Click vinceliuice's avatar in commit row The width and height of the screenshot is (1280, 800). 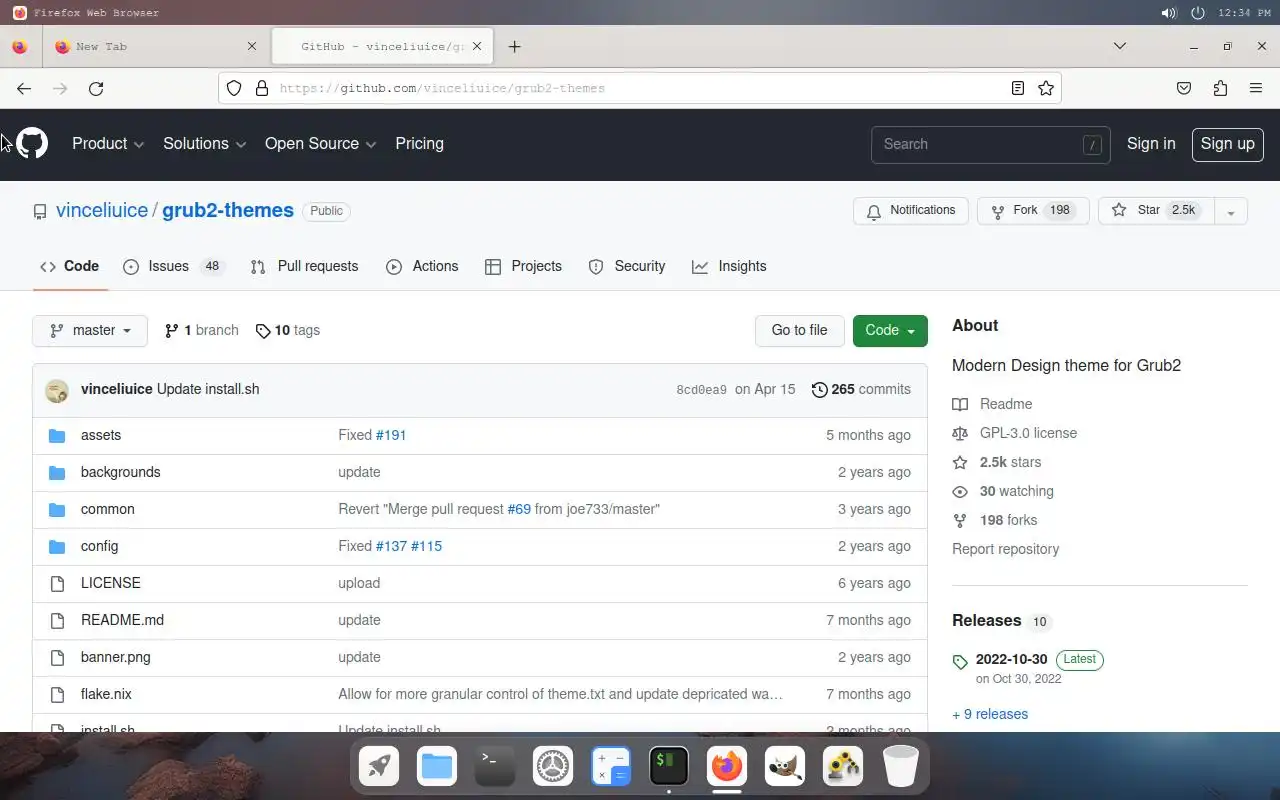[57, 390]
